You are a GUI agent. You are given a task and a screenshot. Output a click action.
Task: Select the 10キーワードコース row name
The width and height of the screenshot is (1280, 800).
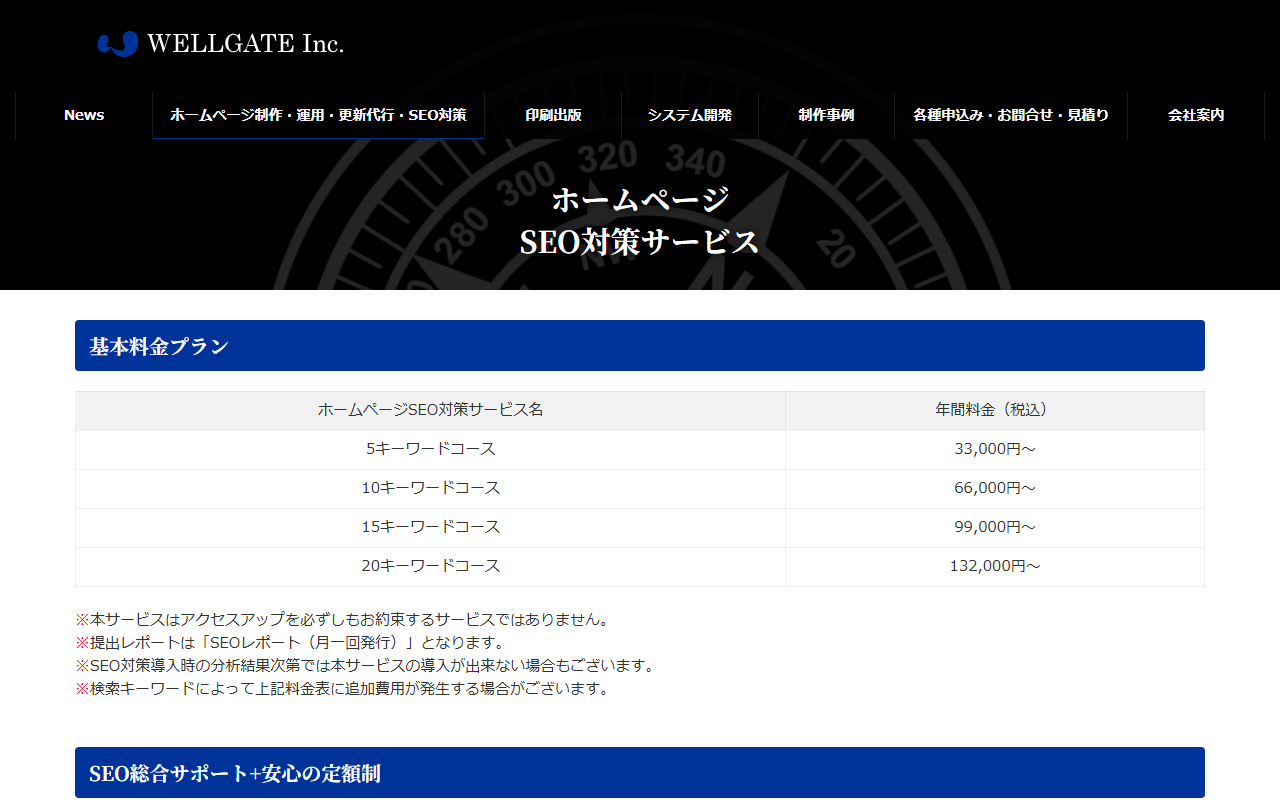coord(430,488)
